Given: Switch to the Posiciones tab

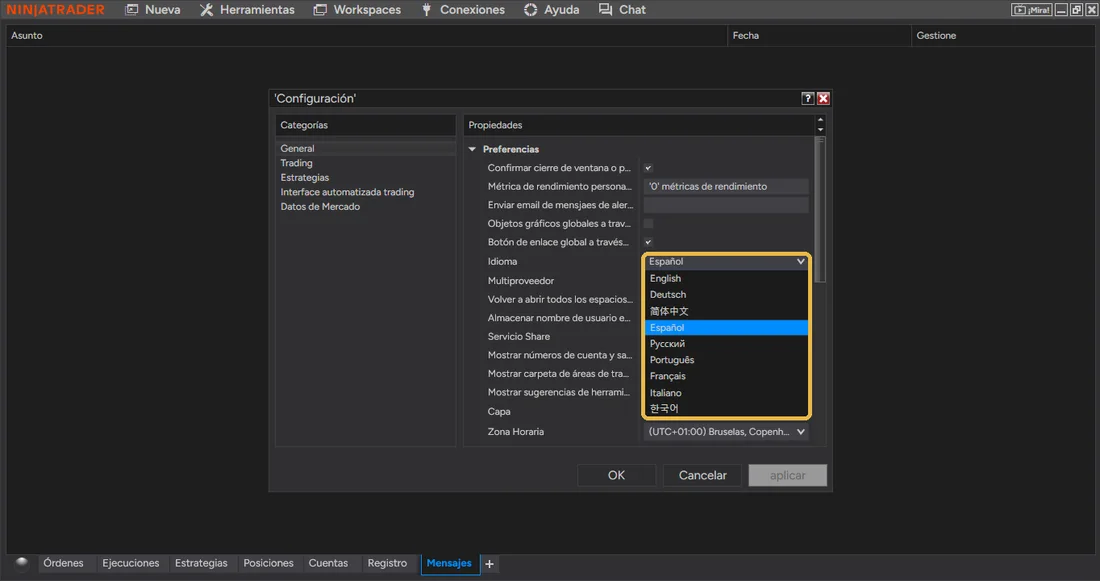Looking at the screenshot, I should [x=268, y=563].
